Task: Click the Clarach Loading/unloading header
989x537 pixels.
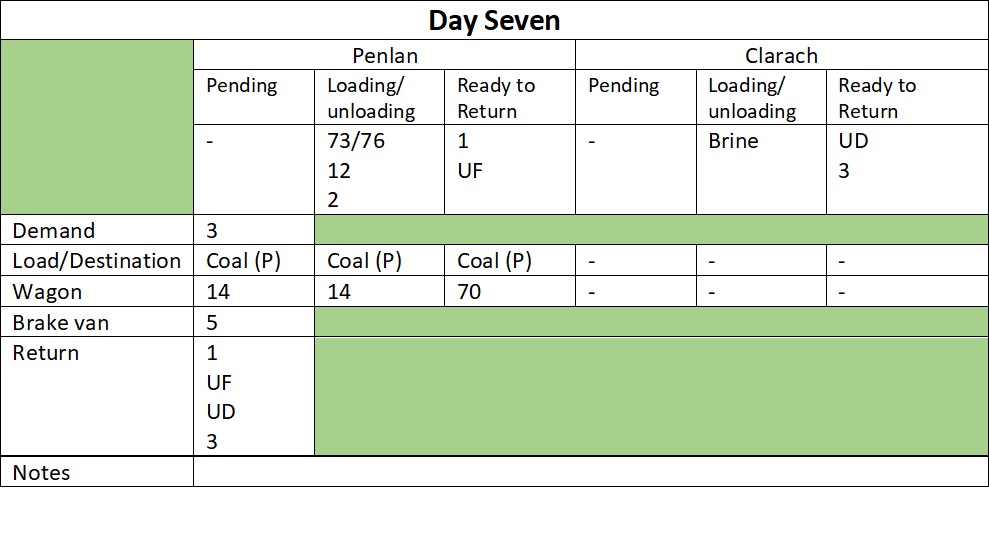Action: 761,97
